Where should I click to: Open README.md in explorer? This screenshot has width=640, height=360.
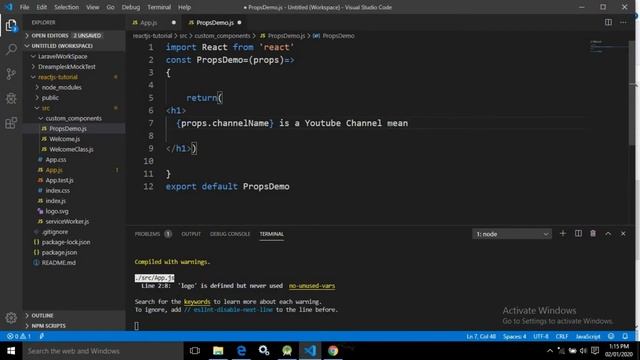click(58, 262)
